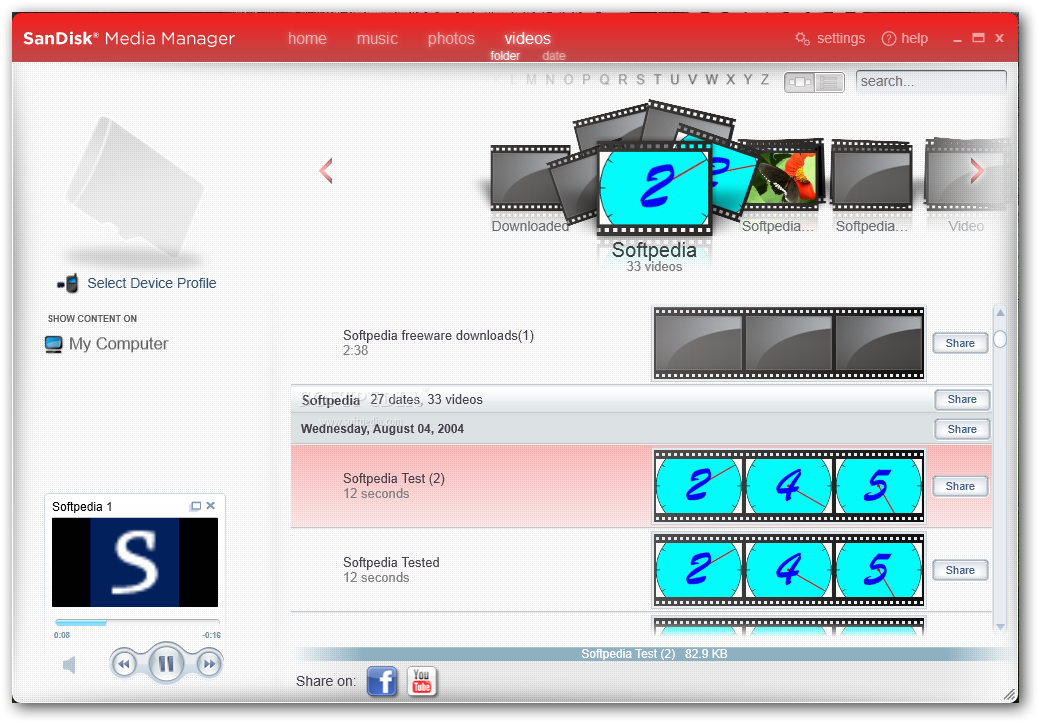1039x723 pixels.
Task: Open settings
Action: [x=830, y=38]
